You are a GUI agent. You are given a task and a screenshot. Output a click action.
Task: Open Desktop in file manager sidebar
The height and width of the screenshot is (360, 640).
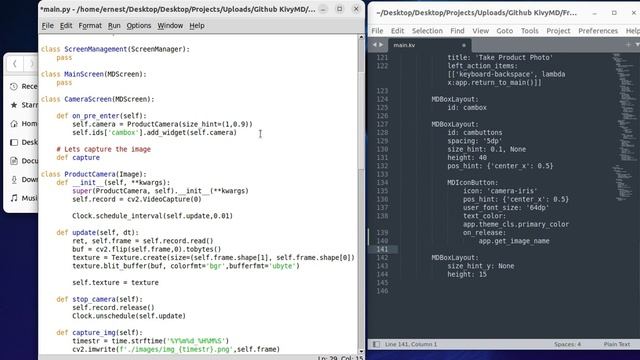[x=24, y=142]
